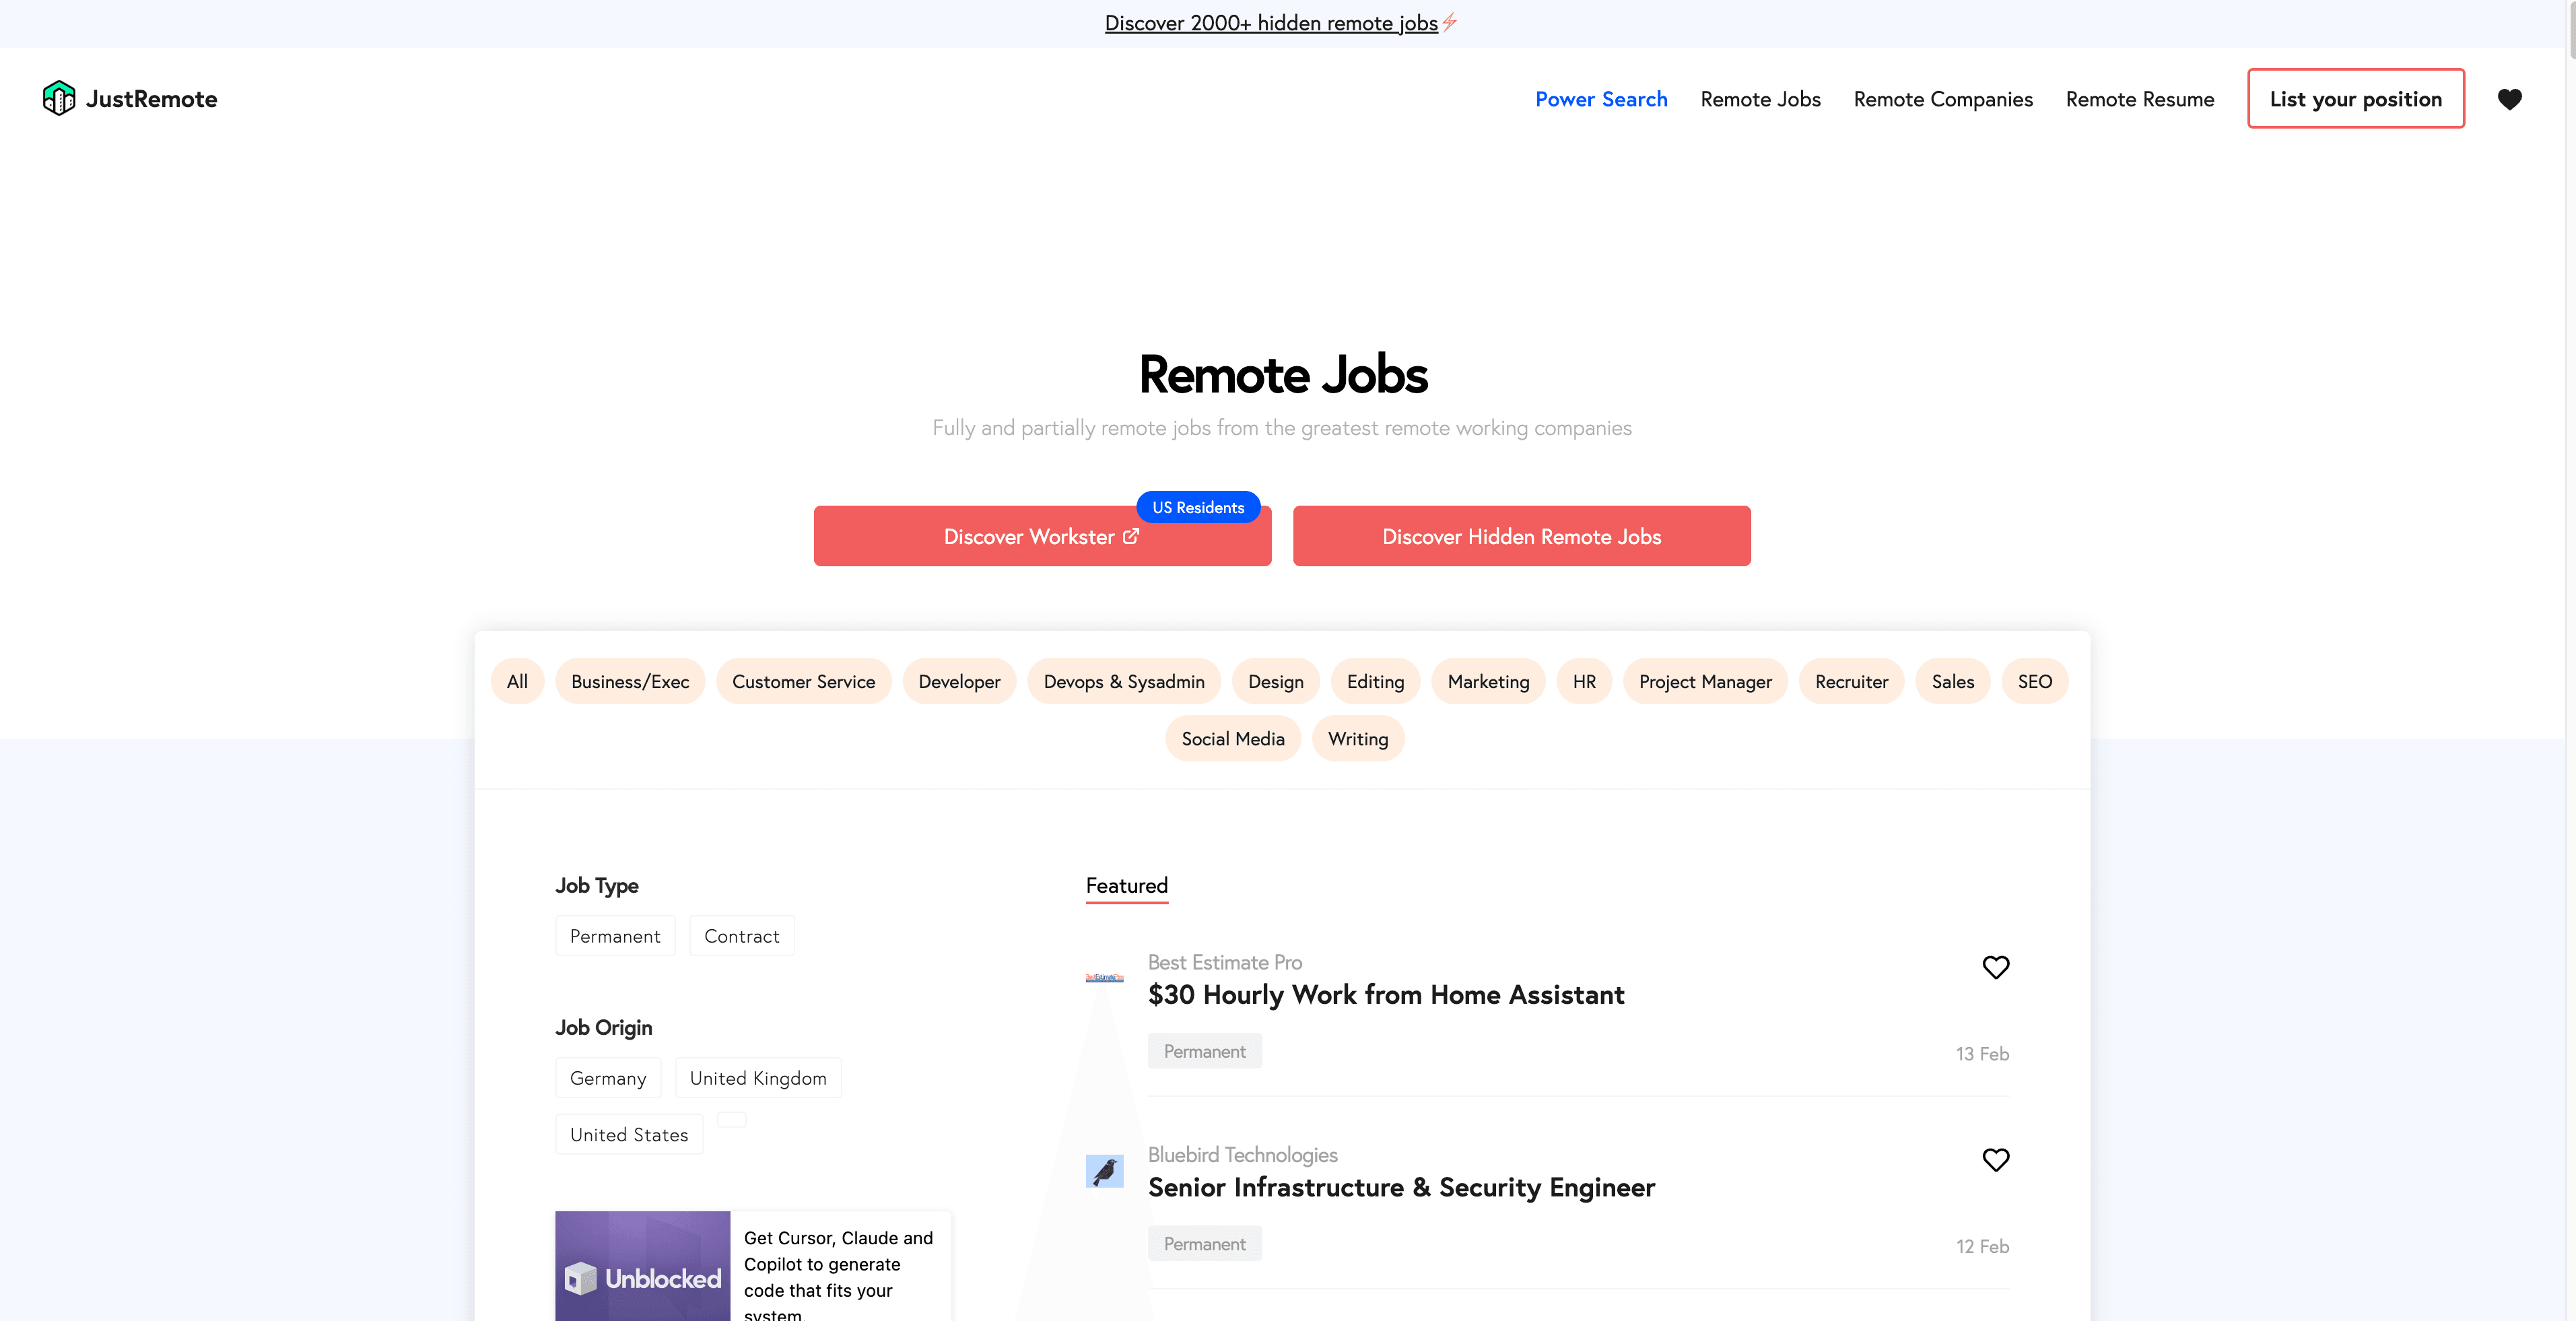Open Remote Companies from the navigation bar
Viewport: 2576px width, 1321px height.
coord(1943,98)
